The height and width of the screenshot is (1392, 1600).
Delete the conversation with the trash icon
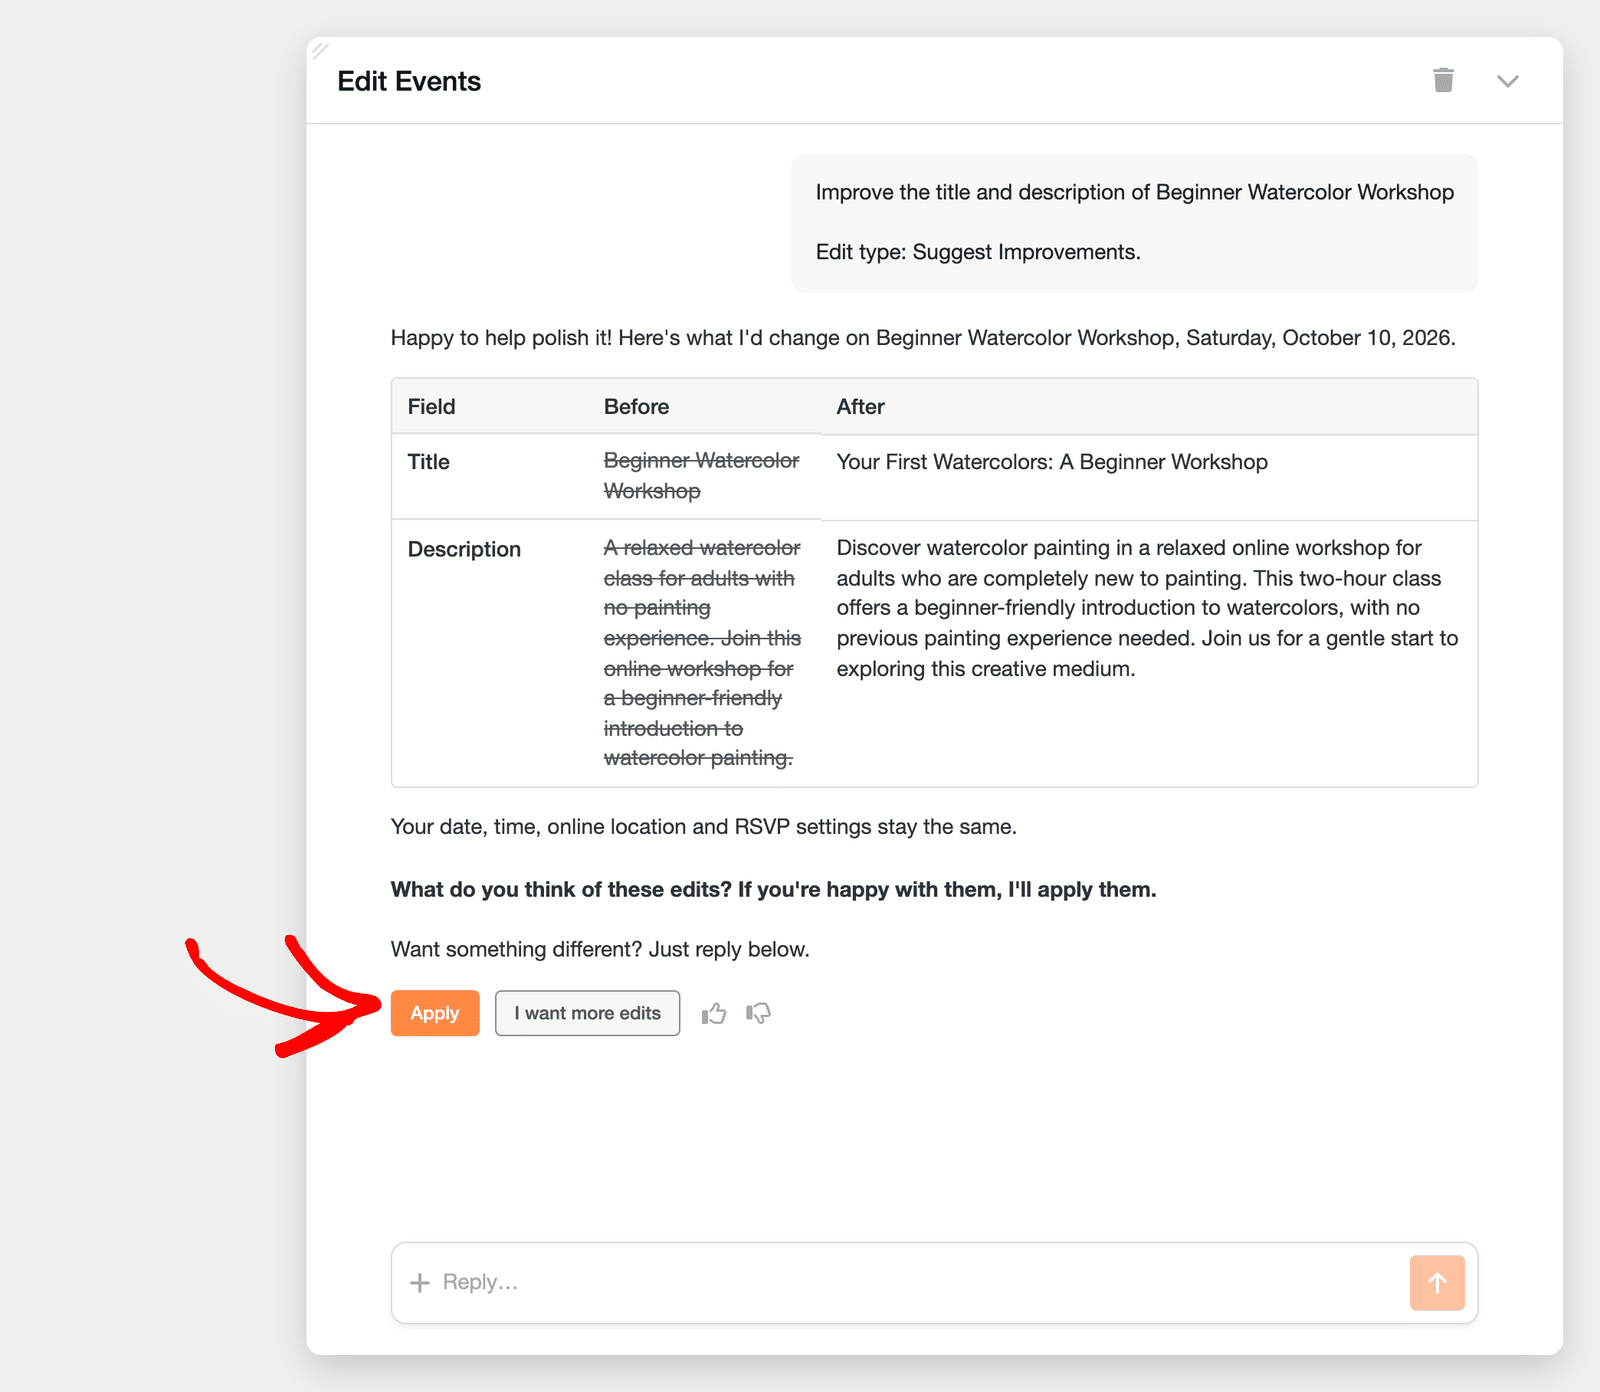click(x=1443, y=80)
